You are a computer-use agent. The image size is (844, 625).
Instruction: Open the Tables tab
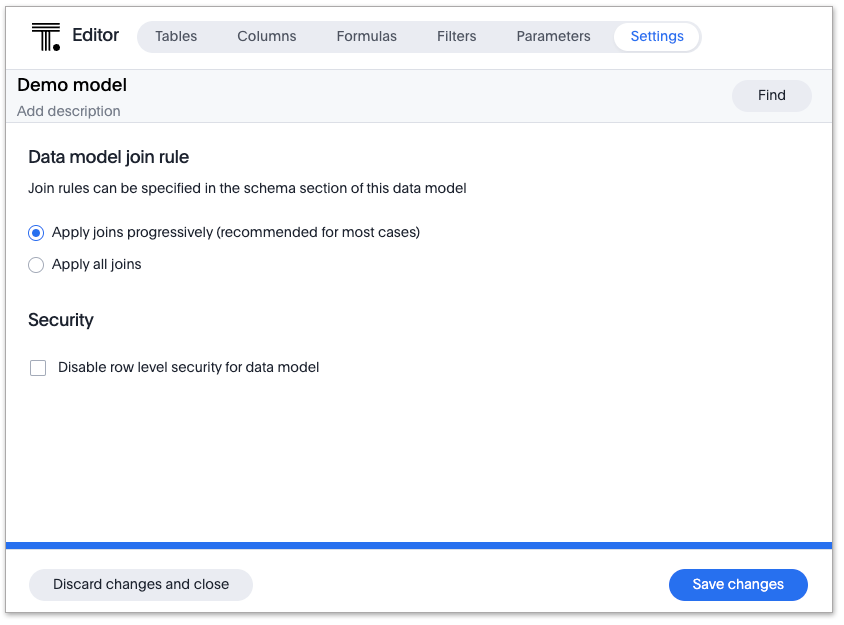tap(176, 36)
